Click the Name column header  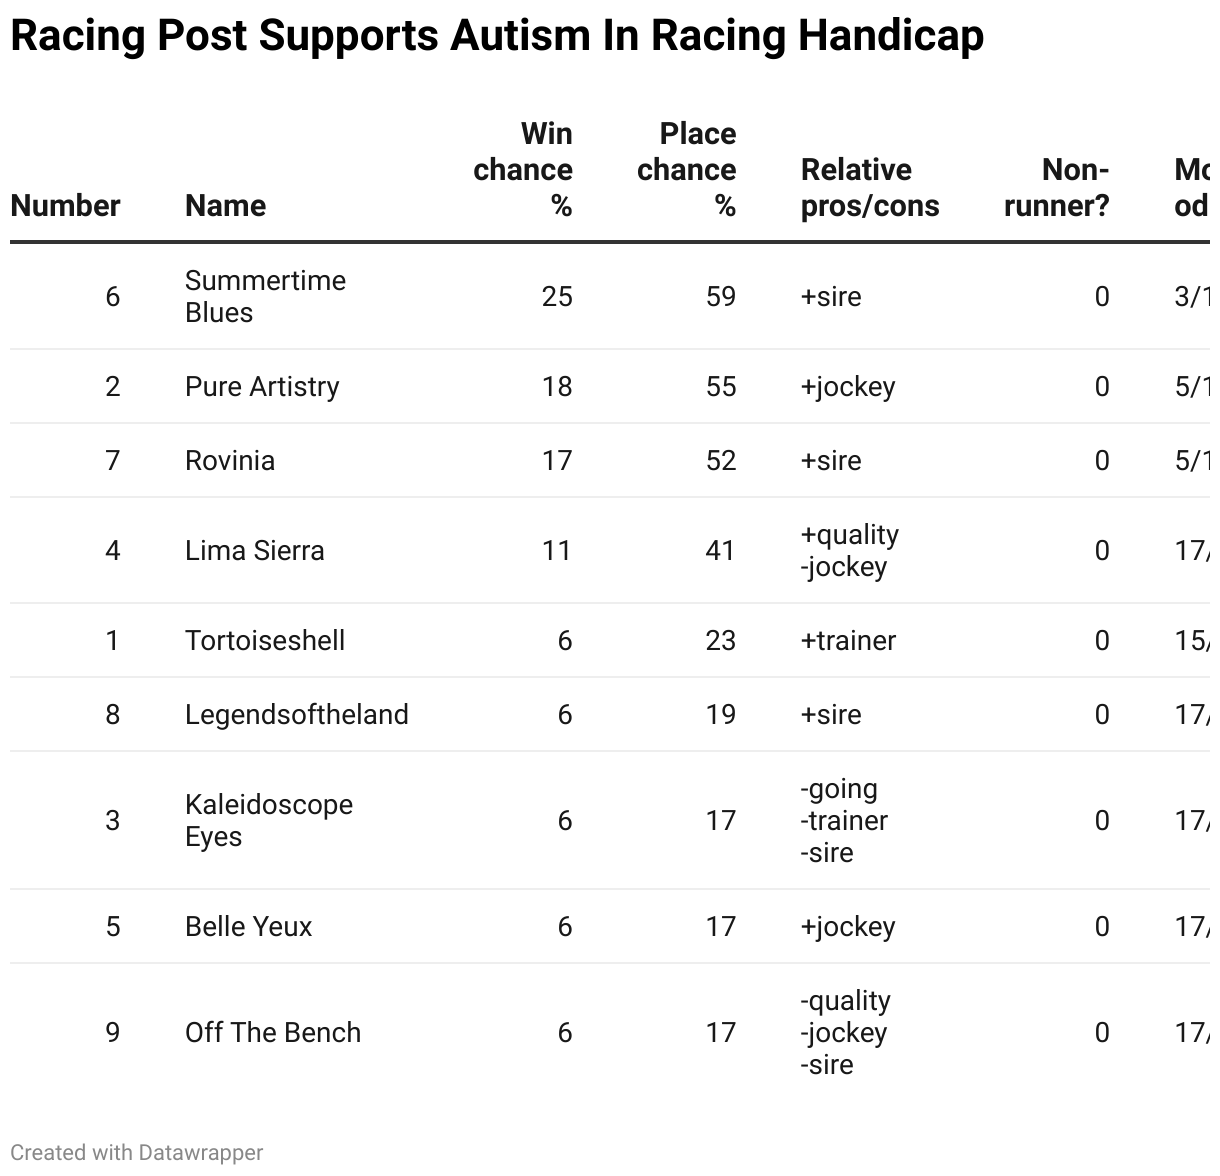point(225,205)
